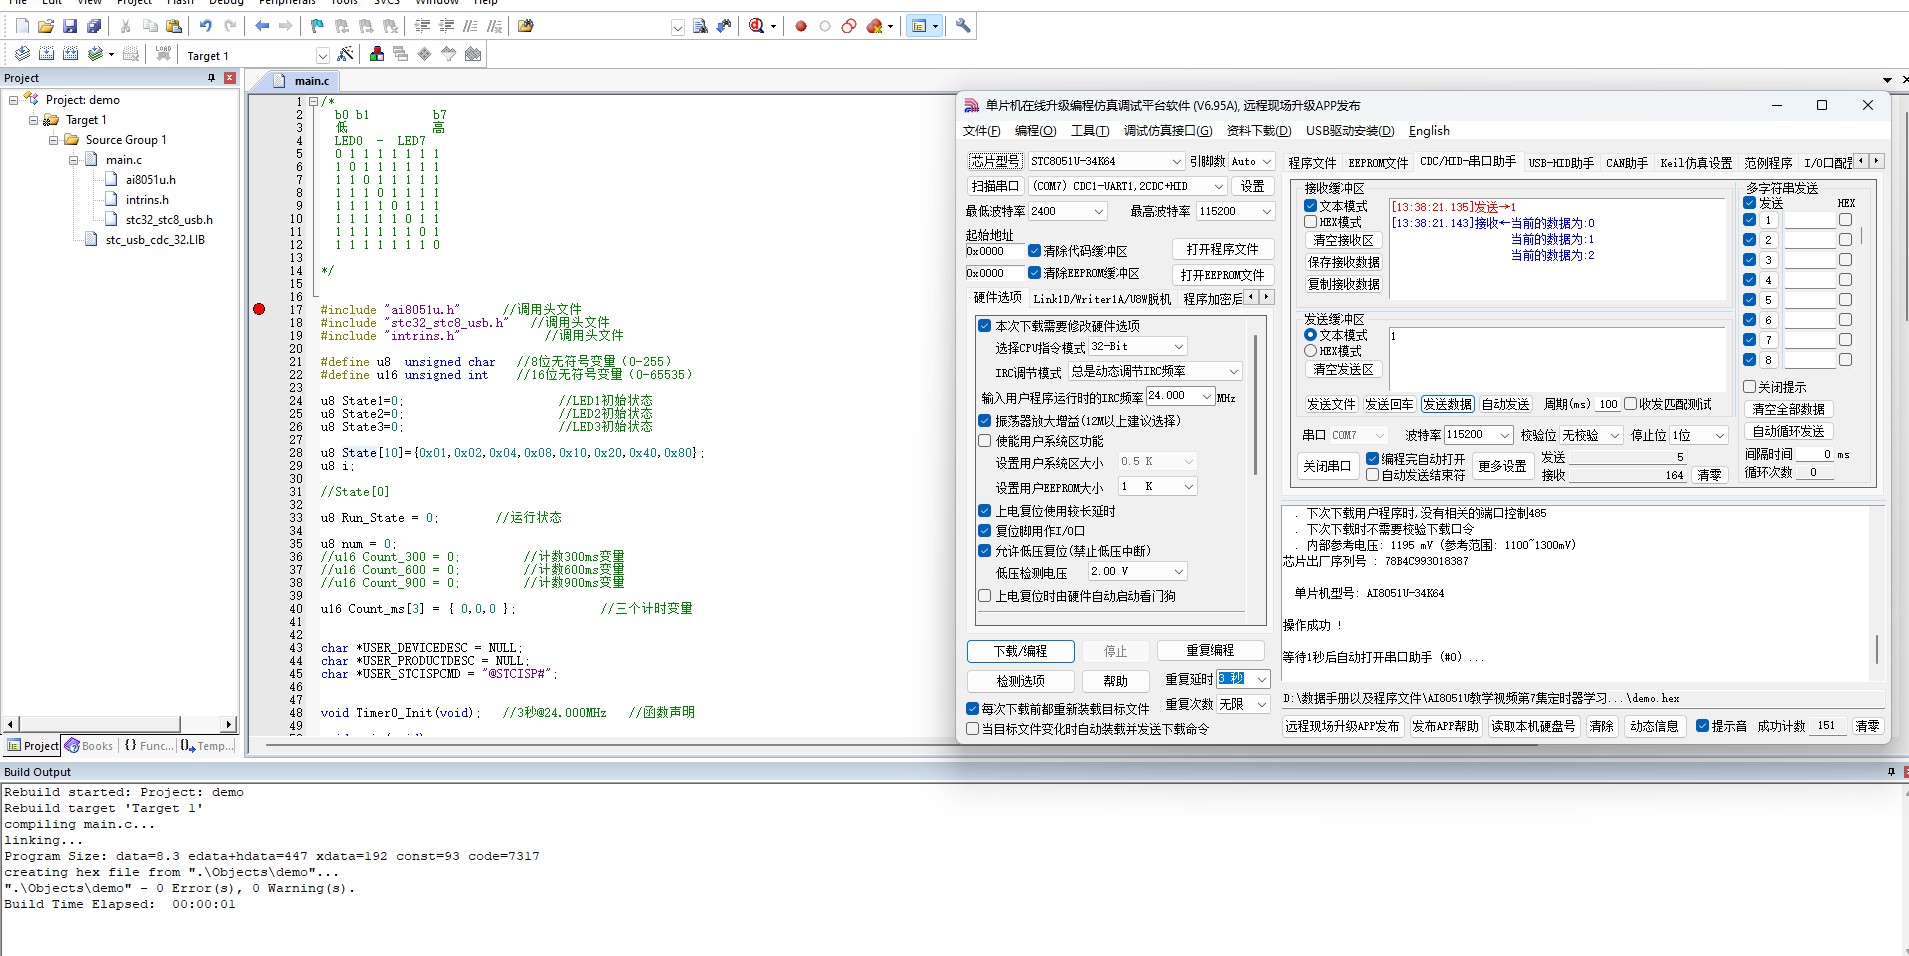Select HEX模式 radio in send buffer

[x=1310, y=351]
